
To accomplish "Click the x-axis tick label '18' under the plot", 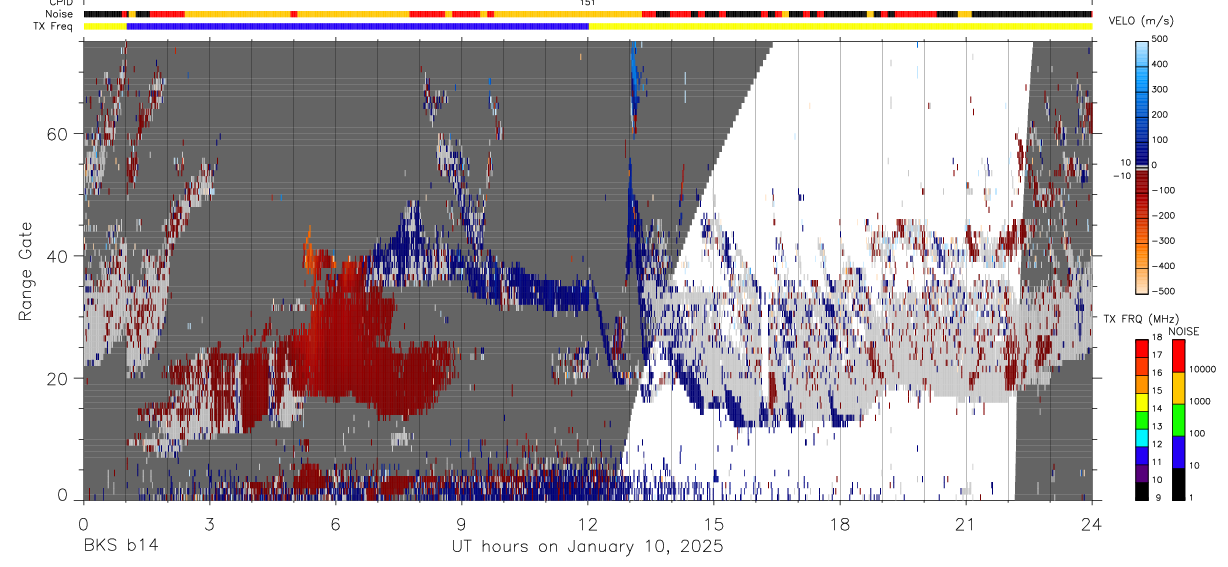I will pyautogui.click(x=840, y=524).
